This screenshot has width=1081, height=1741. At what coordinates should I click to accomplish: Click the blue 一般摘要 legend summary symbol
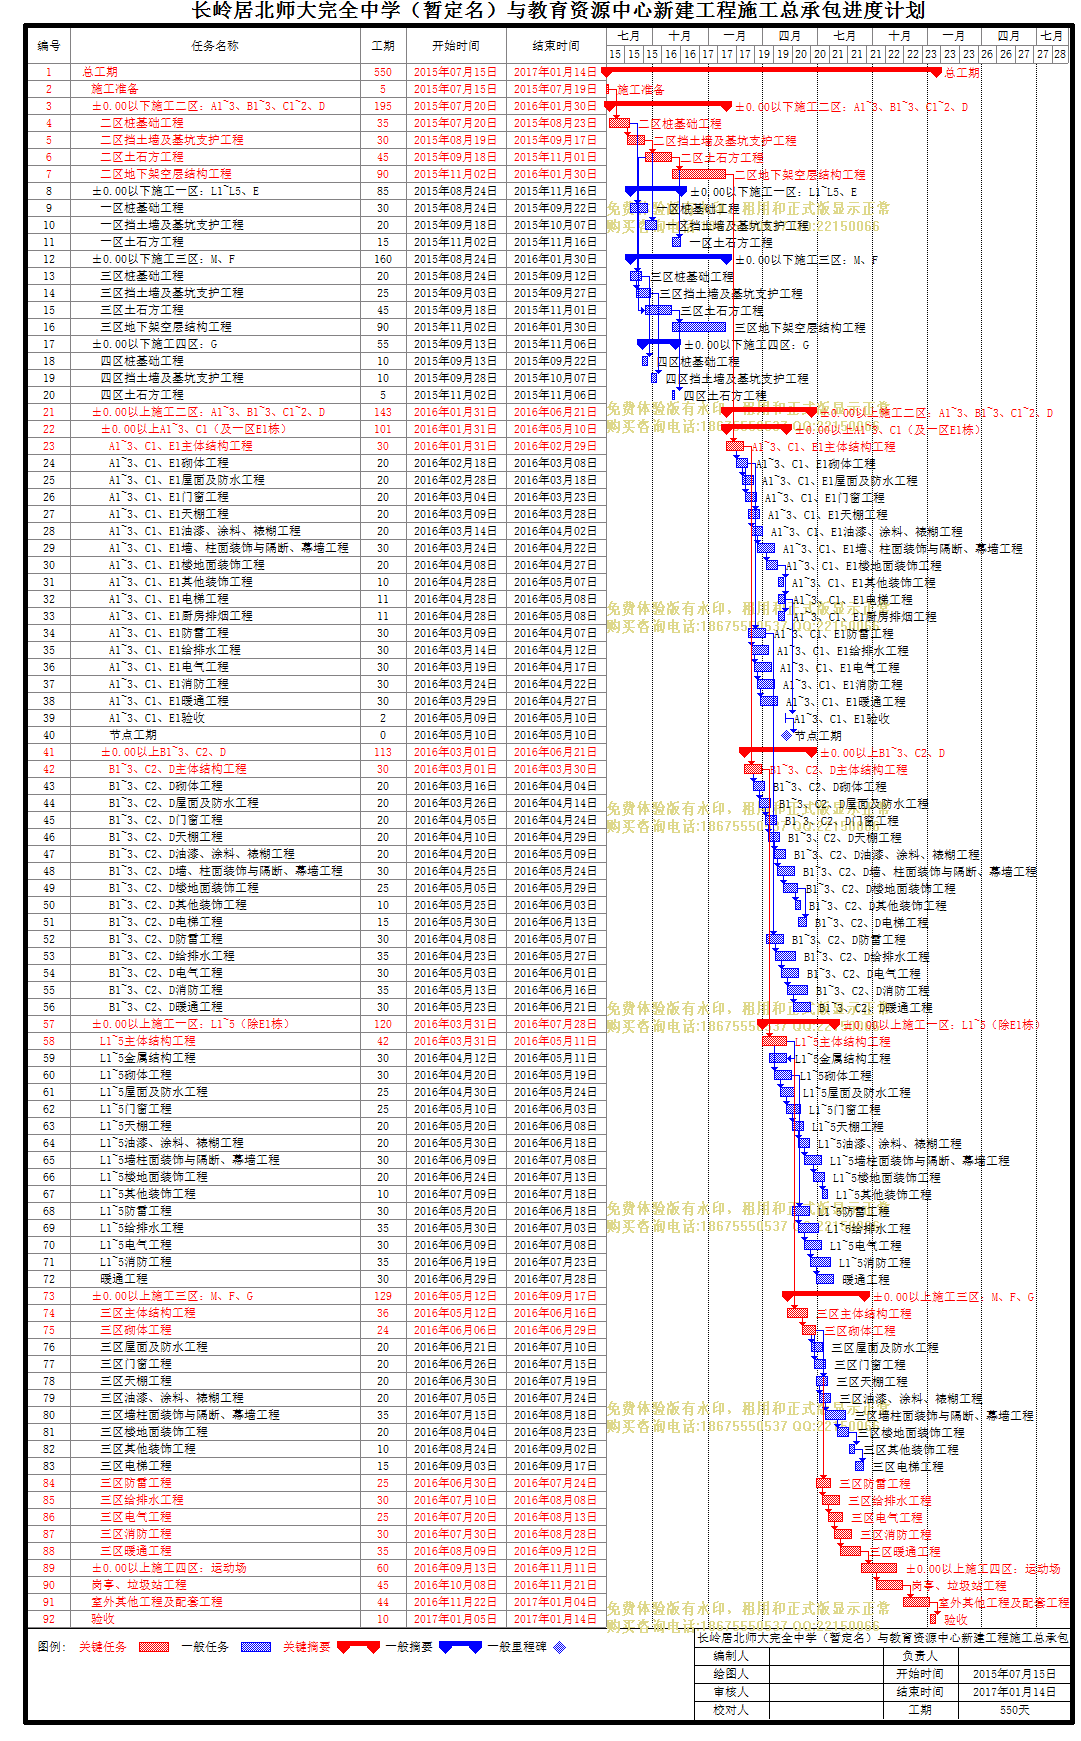(x=460, y=1647)
